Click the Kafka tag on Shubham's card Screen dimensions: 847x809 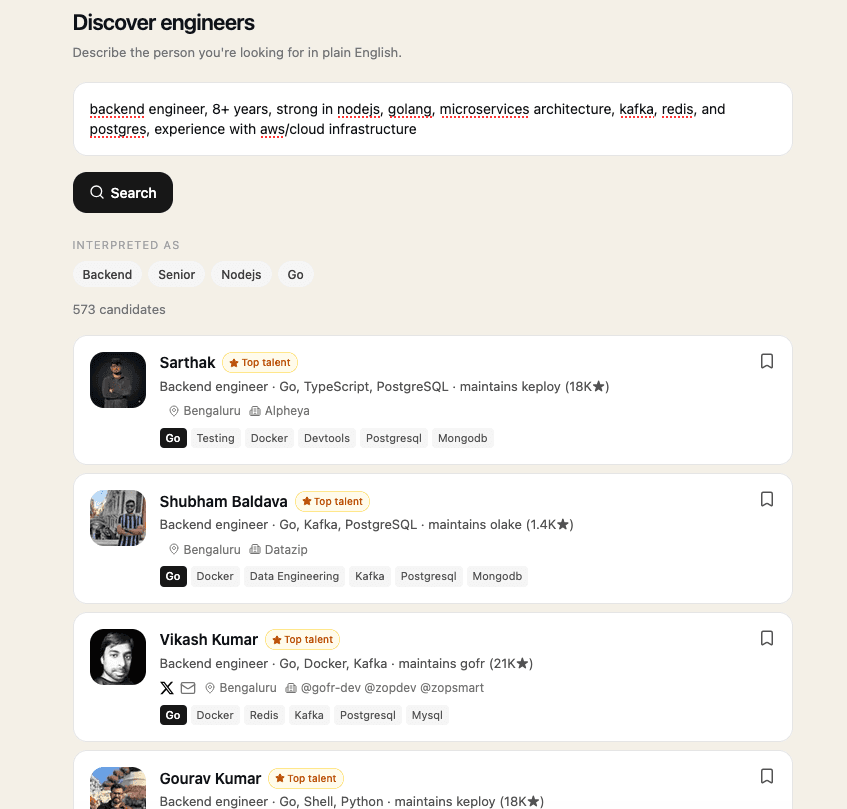(x=369, y=576)
